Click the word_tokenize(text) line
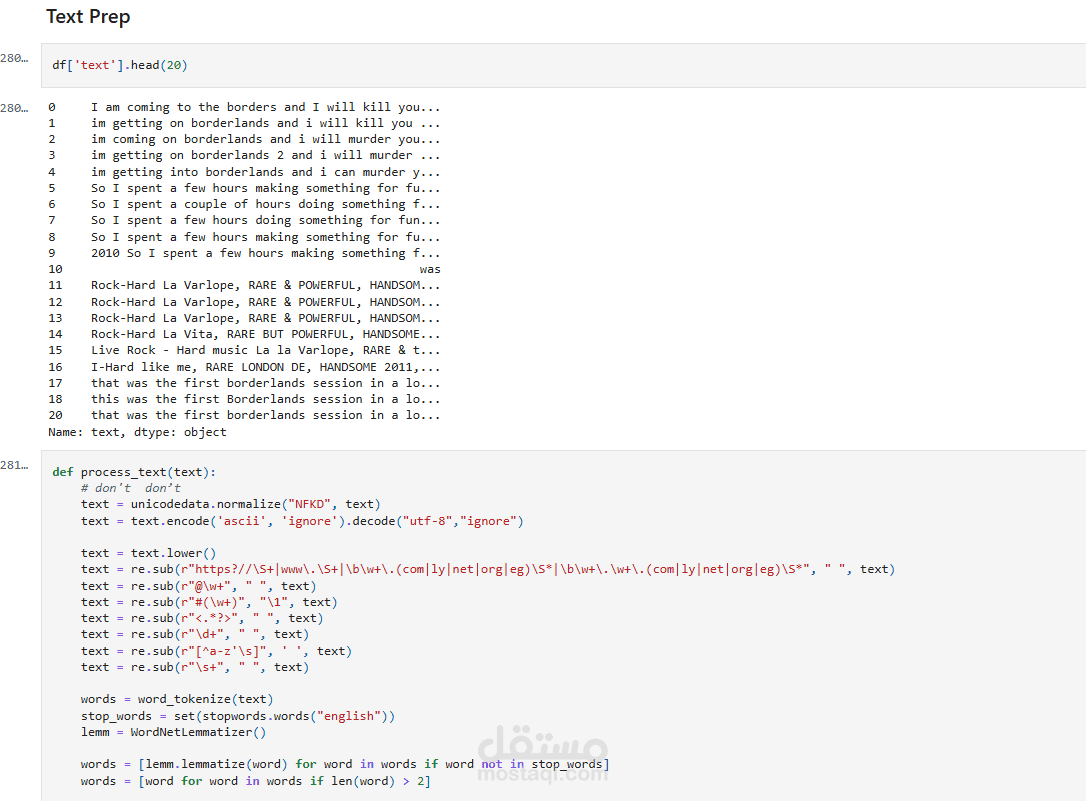This screenshot has height=801, width=1086. [177, 699]
